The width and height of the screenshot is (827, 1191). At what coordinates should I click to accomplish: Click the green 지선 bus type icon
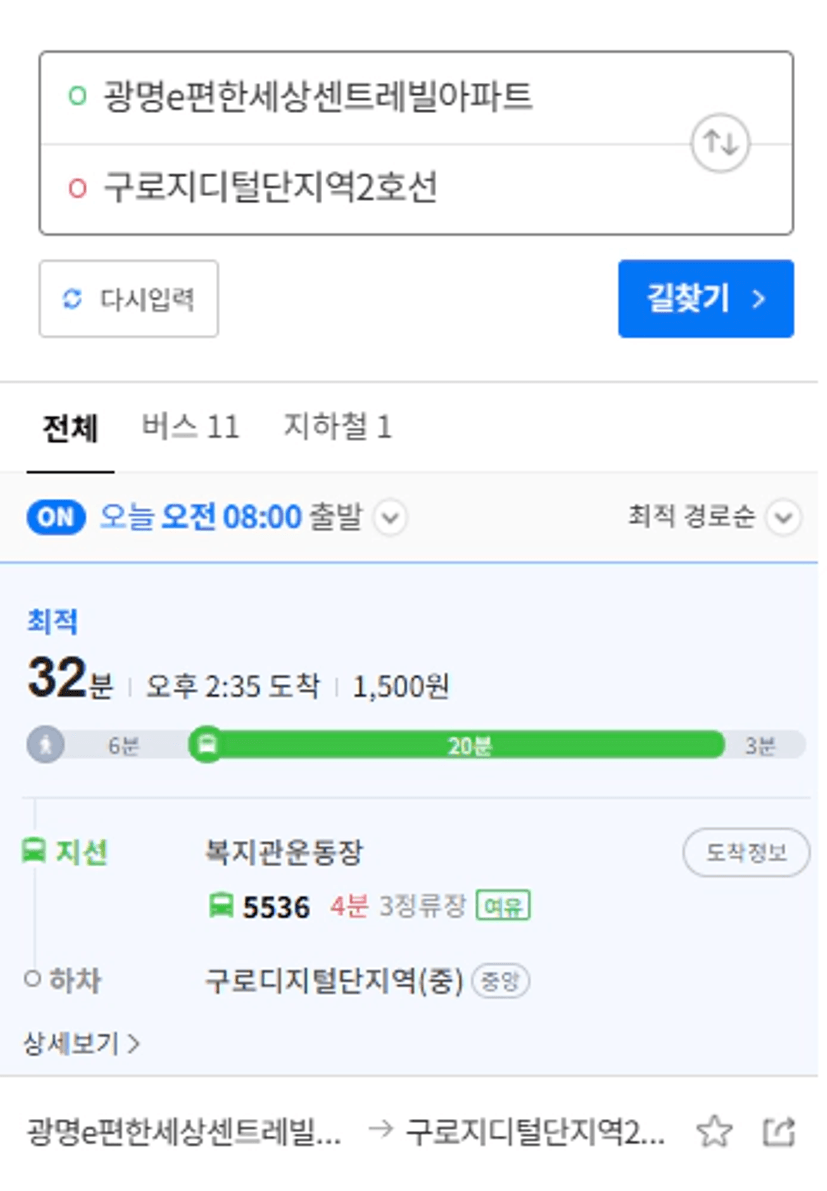coord(33,851)
